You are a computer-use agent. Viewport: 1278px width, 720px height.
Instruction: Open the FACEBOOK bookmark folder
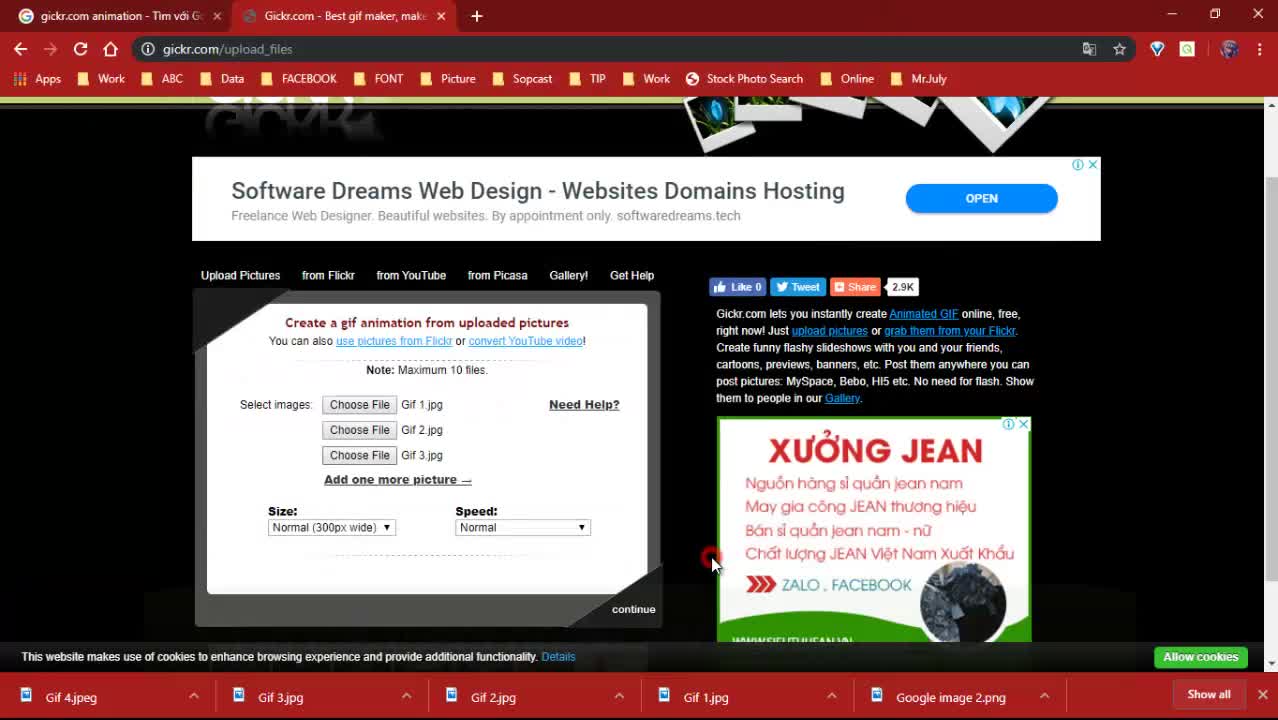pos(298,79)
